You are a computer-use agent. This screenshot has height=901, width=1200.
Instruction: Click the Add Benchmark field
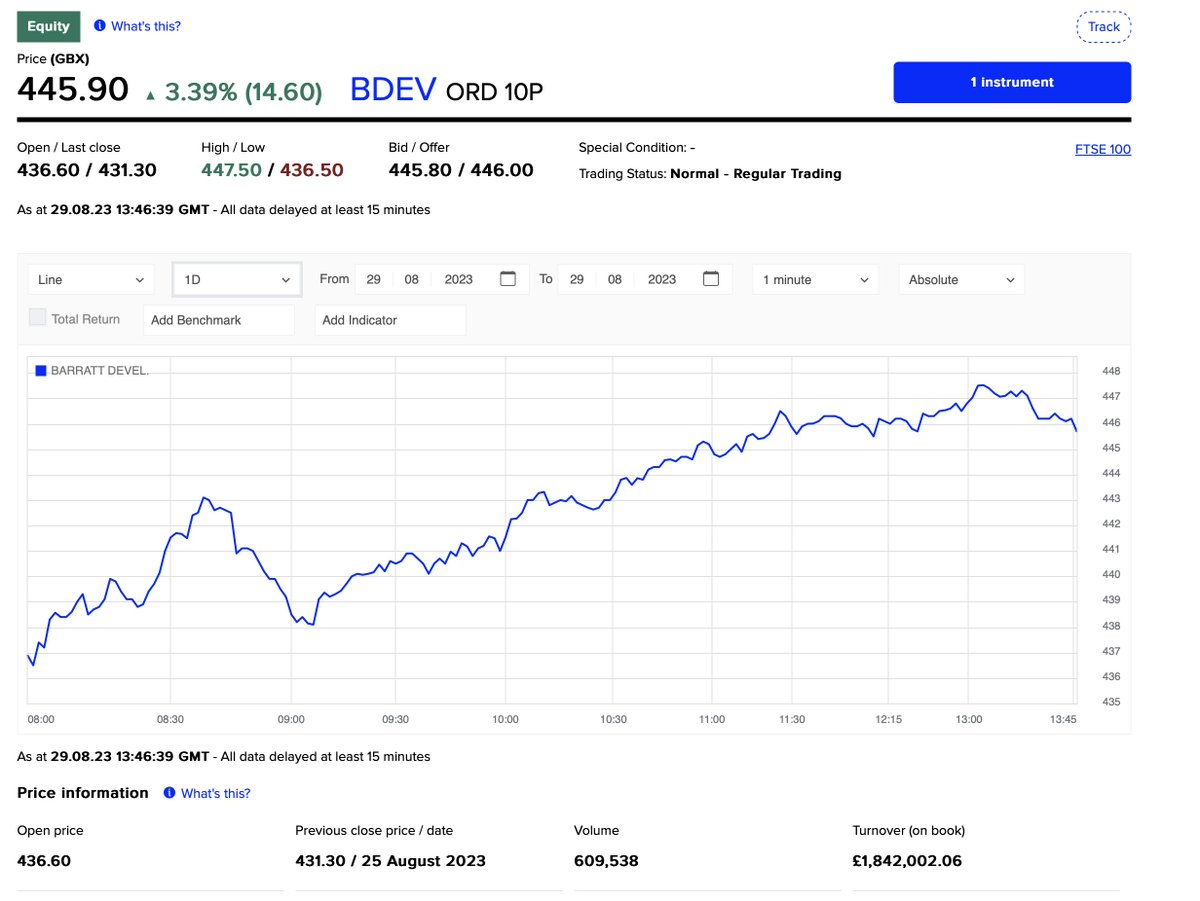pyautogui.click(x=218, y=320)
